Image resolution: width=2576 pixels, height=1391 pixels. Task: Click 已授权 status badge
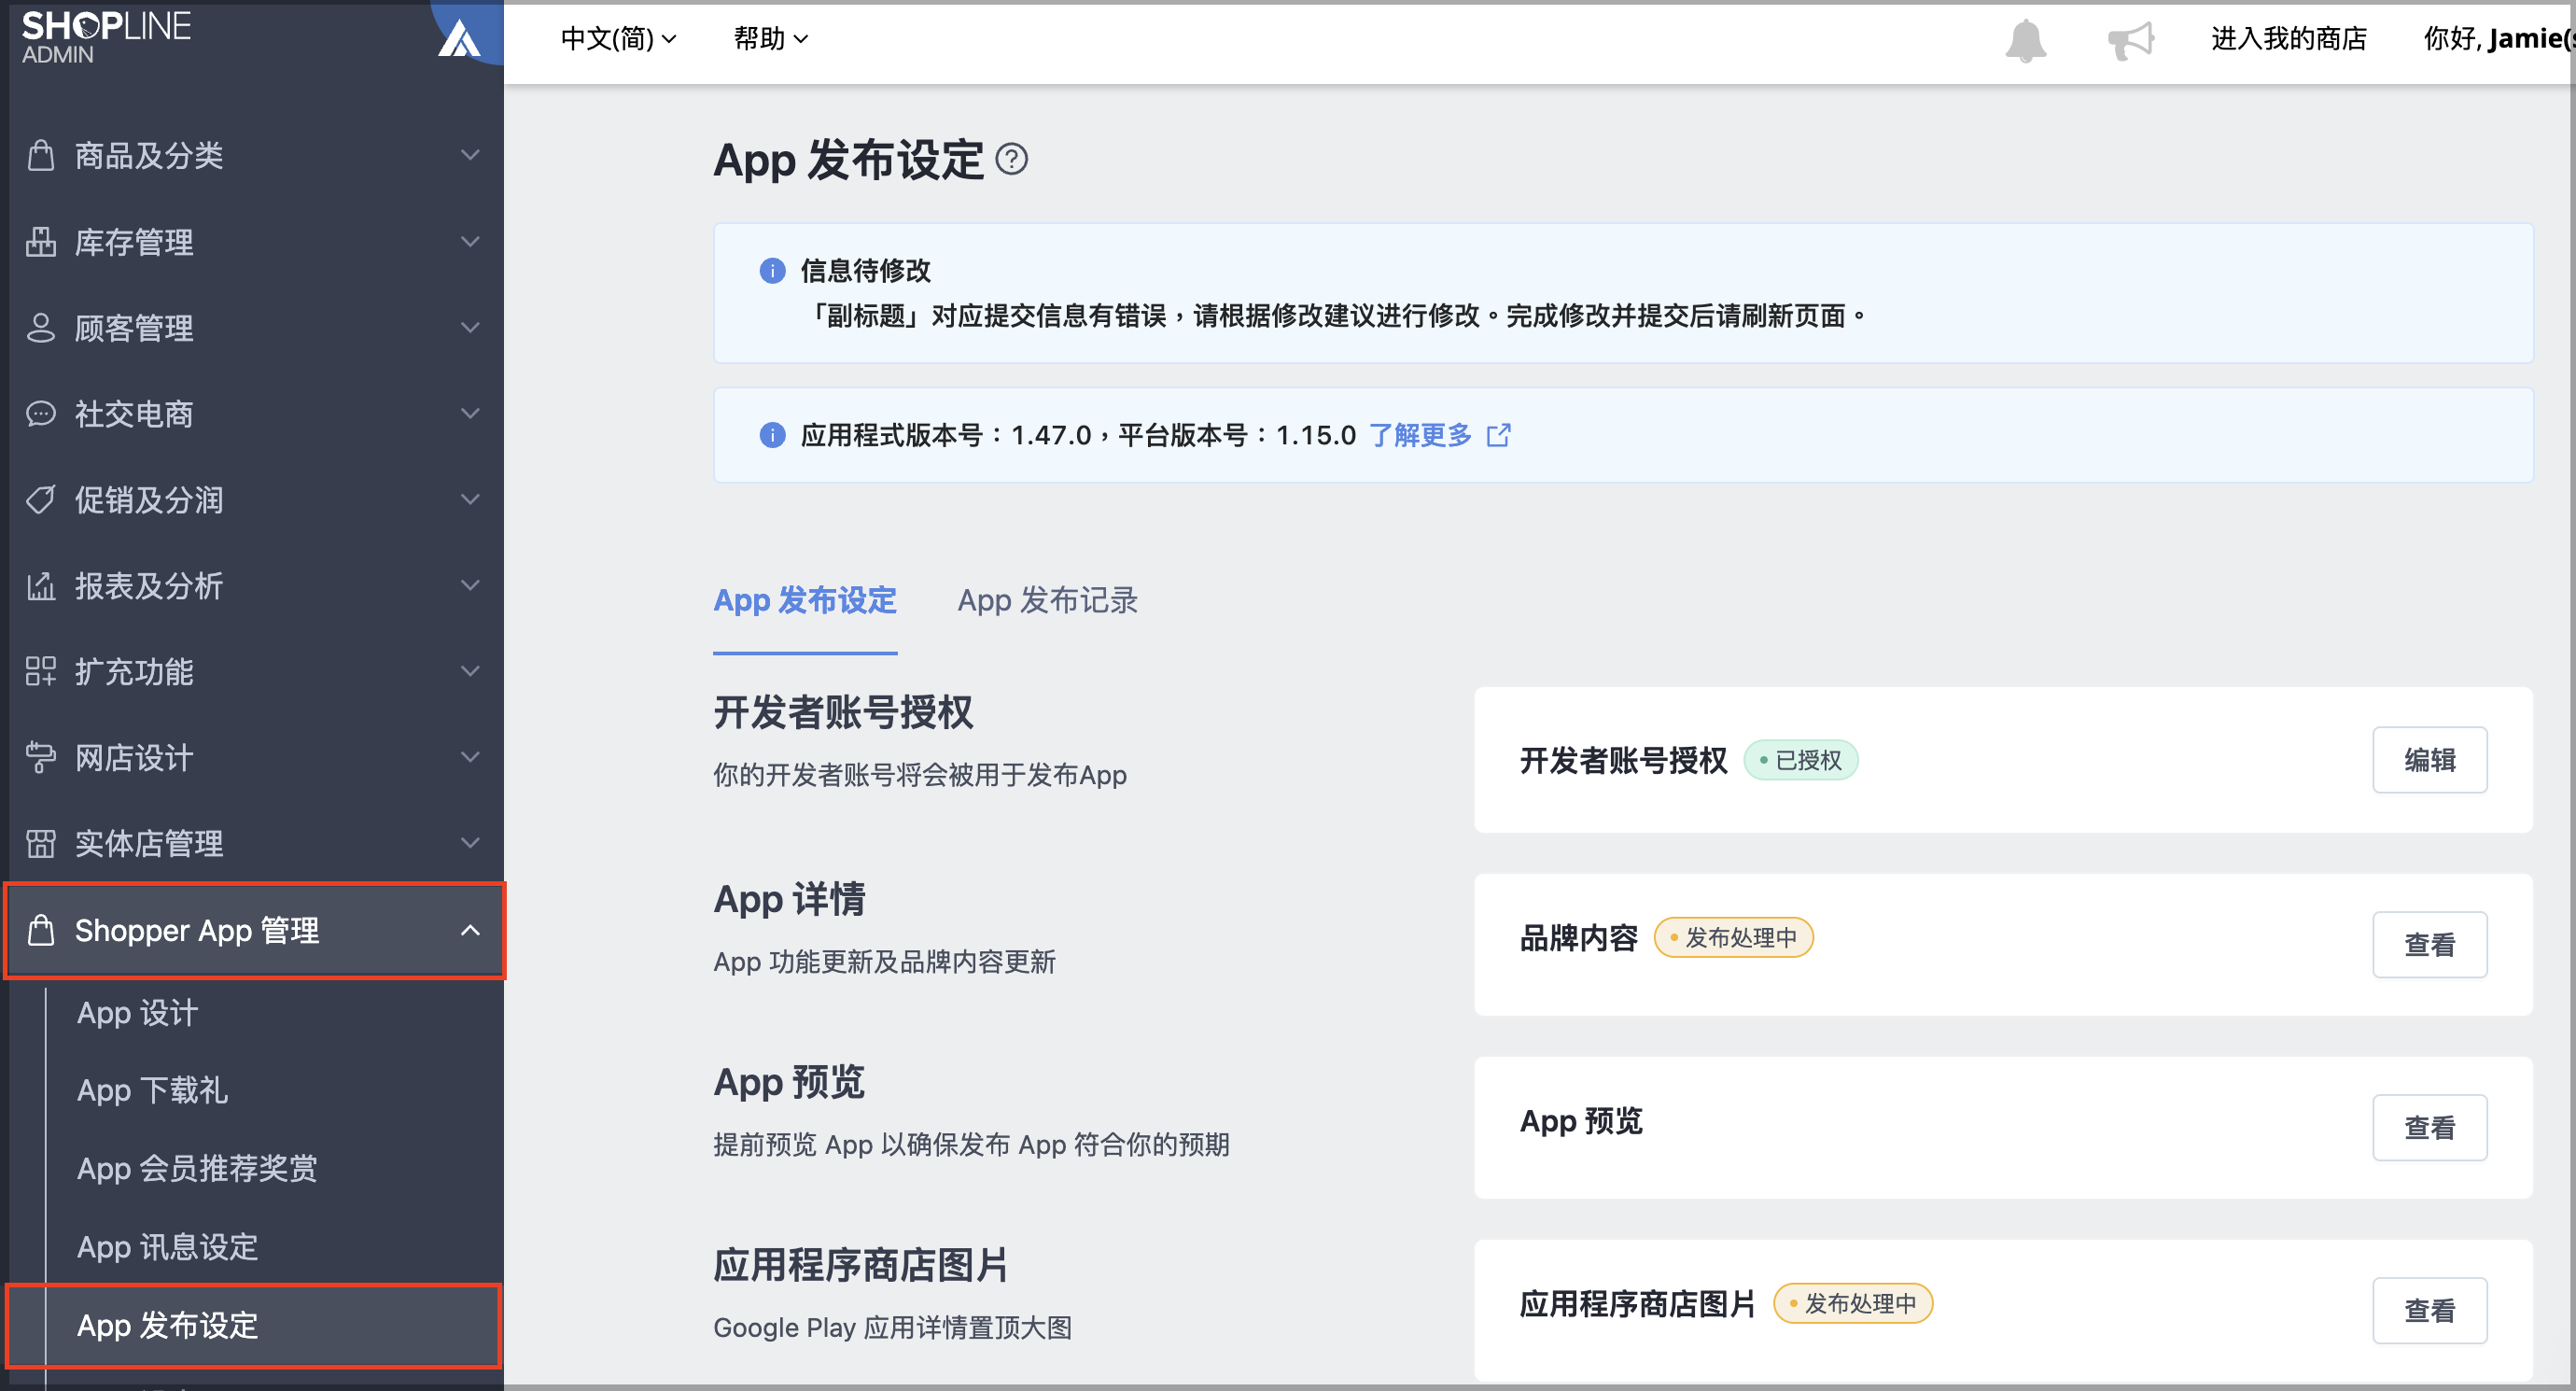click(x=1801, y=760)
